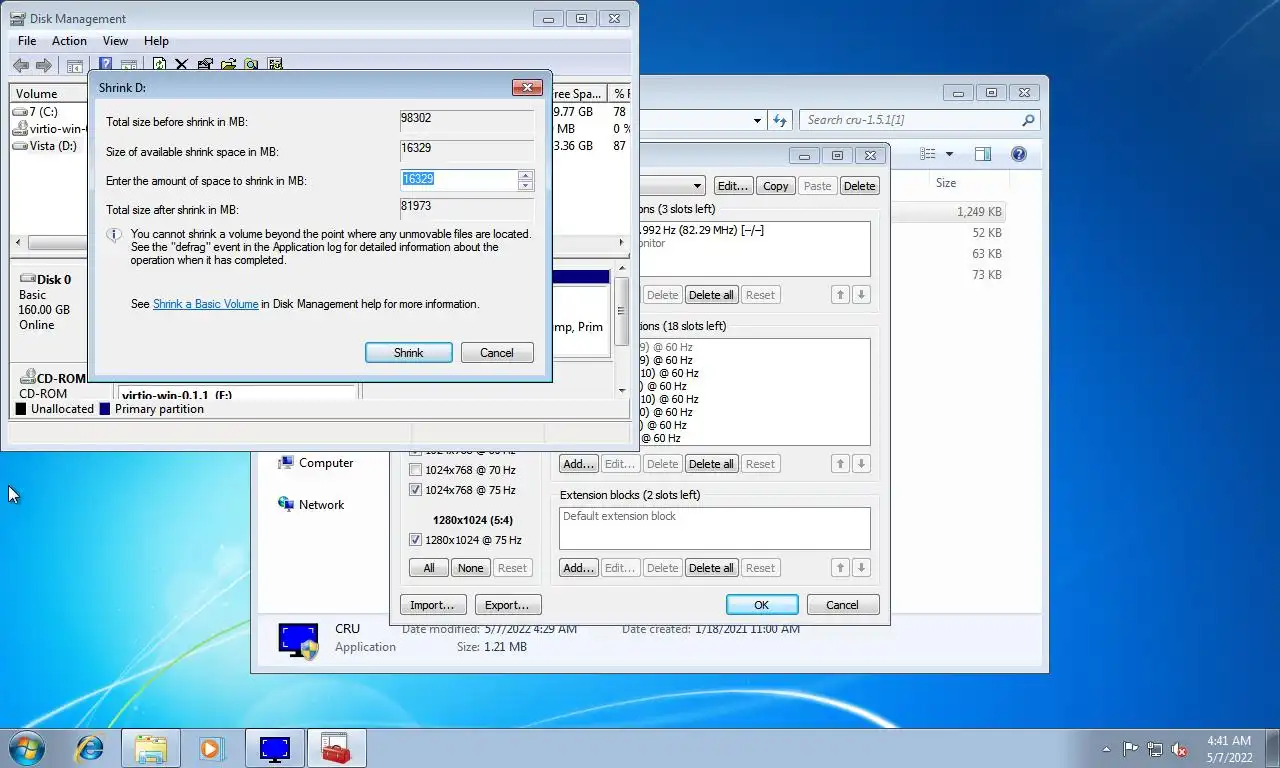Click the Edit... button next to Copy in CRU

[733, 186]
